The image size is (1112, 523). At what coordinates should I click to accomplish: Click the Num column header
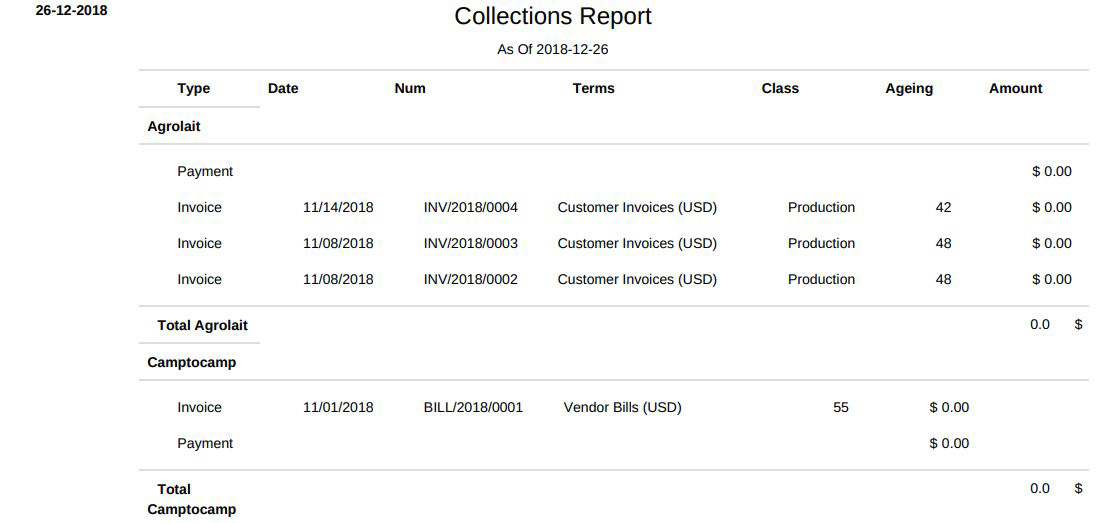410,89
